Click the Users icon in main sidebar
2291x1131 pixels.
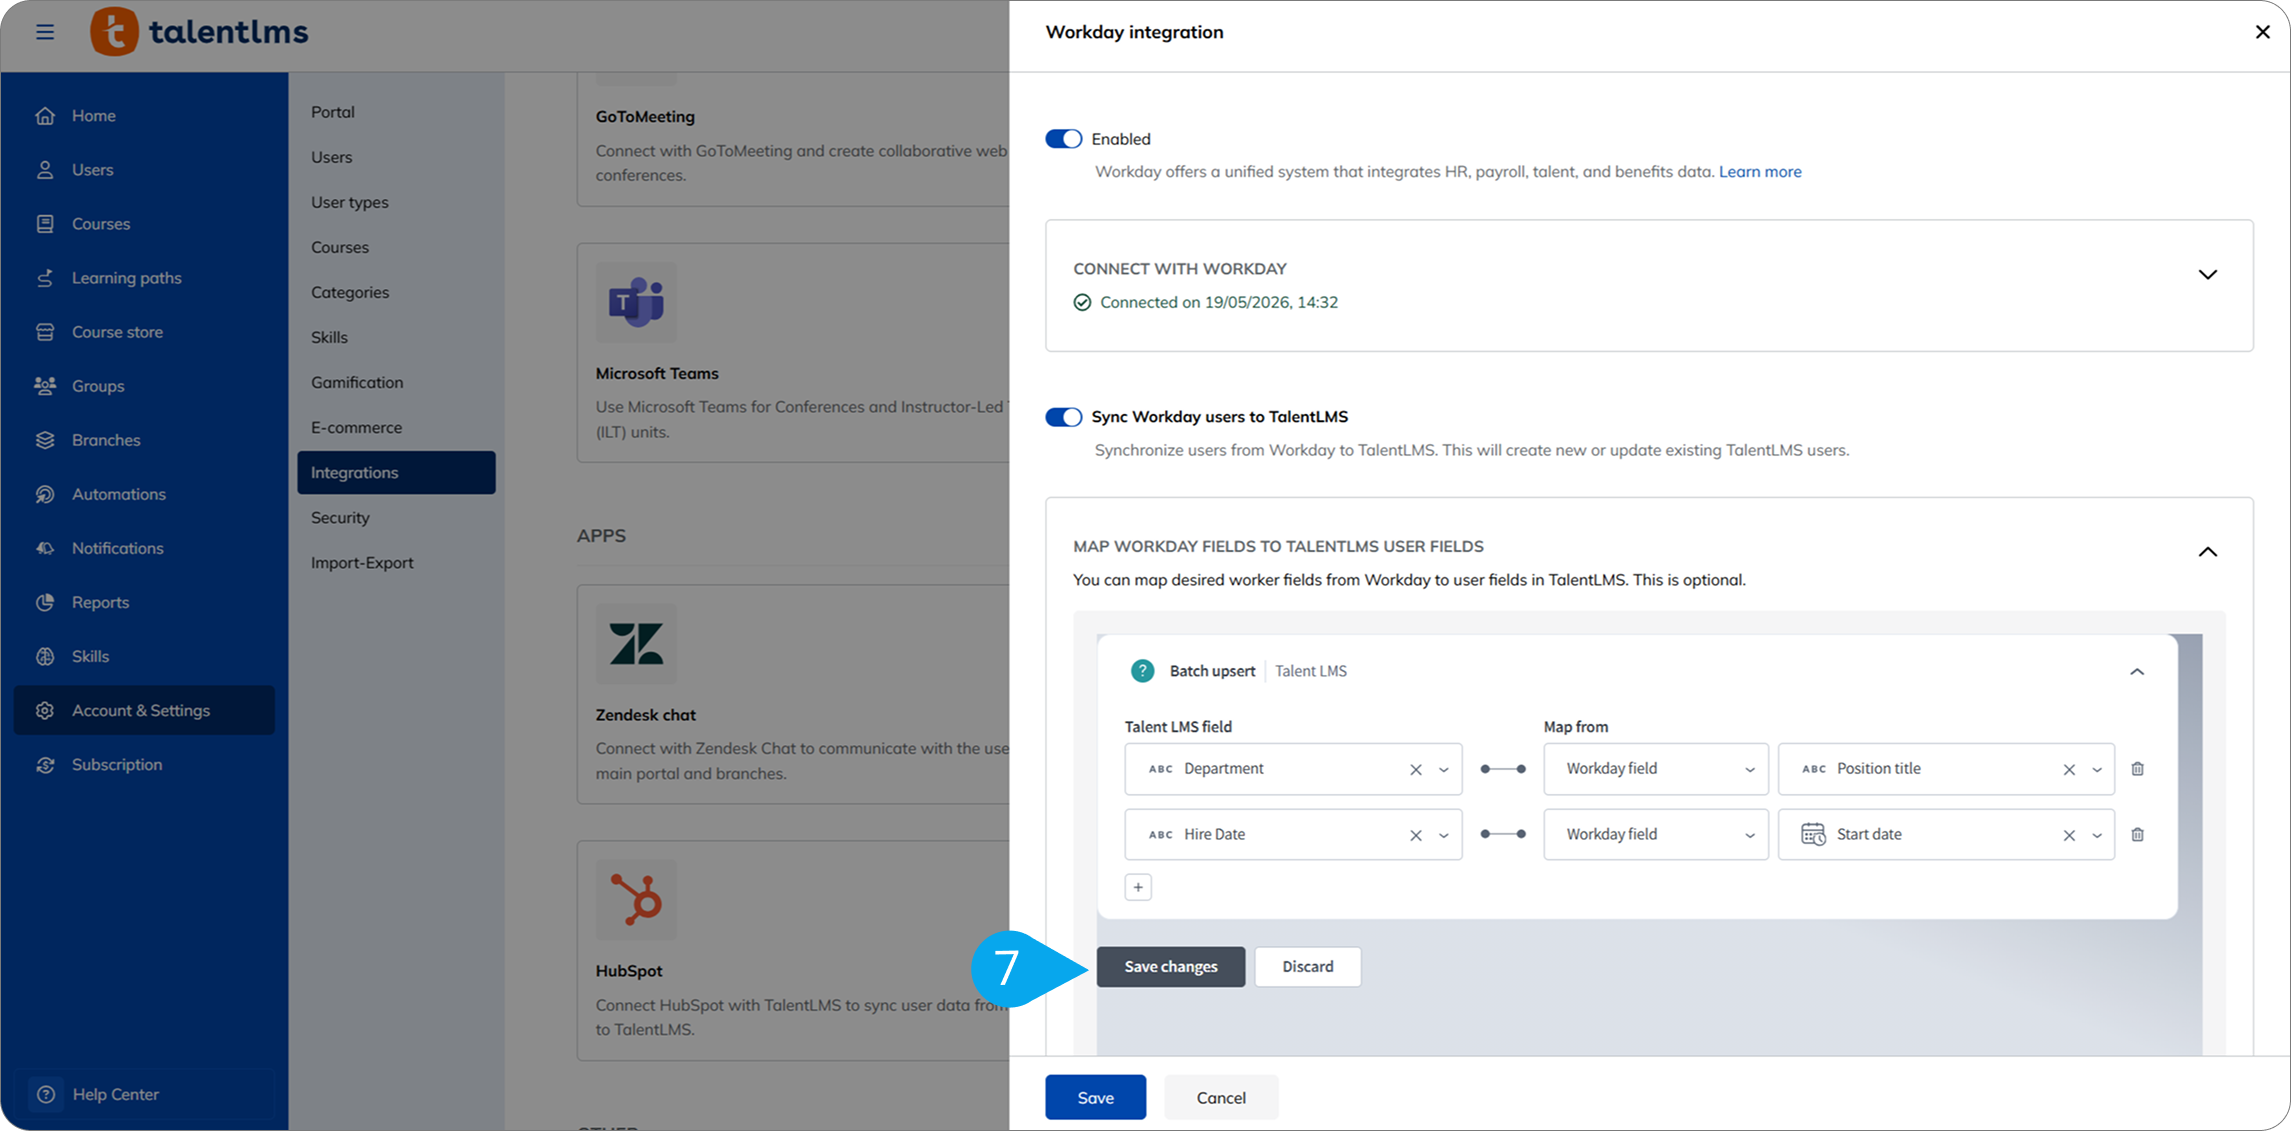pyautogui.click(x=45, y=170)
